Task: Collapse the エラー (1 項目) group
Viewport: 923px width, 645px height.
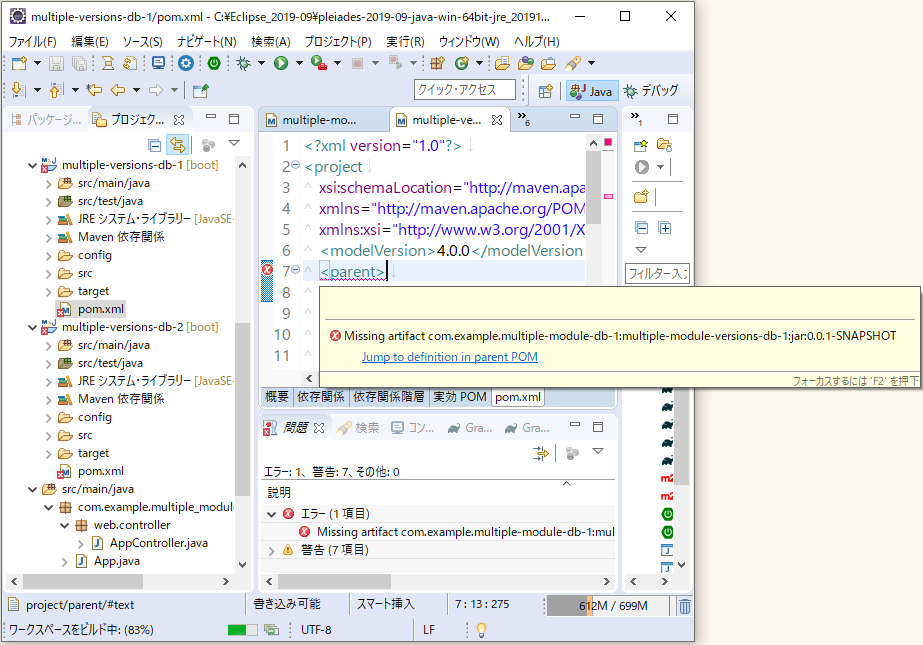Action: [271, 514]
